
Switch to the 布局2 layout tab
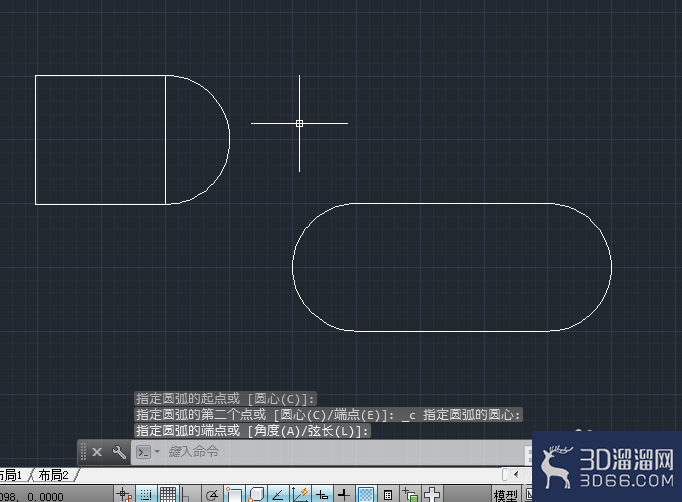tap(54, 475)
